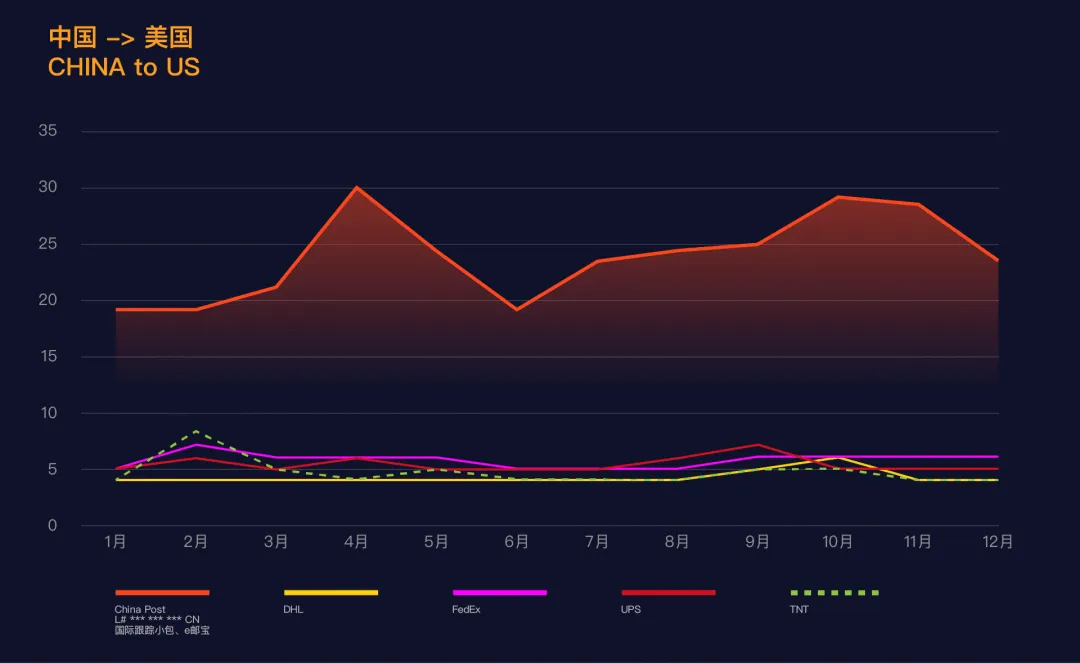Click the China Post line peak at 4月

tap(356, 187)
